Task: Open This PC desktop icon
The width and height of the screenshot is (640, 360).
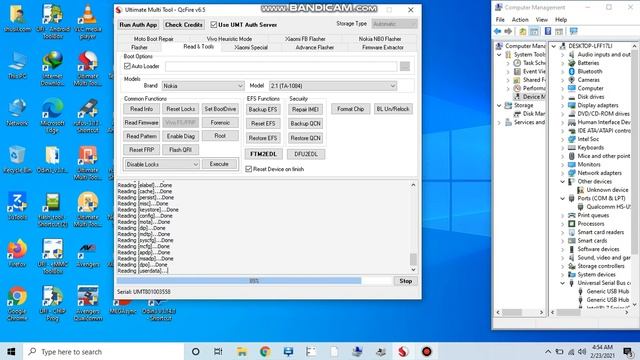Action: [17, 65]
